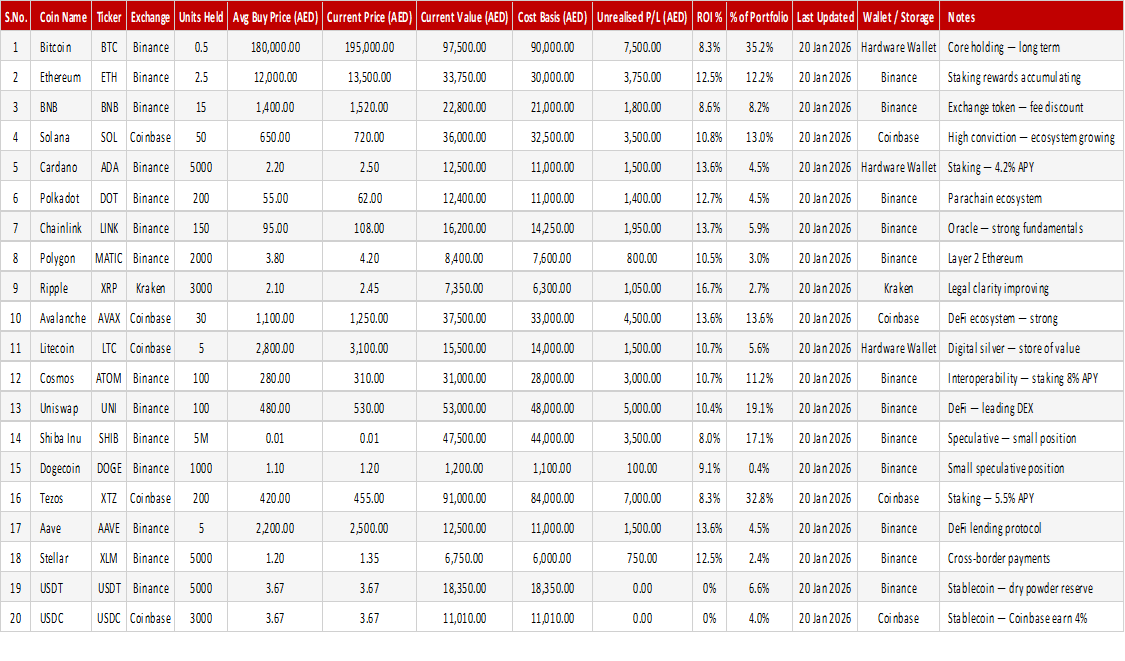Select the ATOM ticker cell
The image size is (1125, 661).
coord(109,378)
